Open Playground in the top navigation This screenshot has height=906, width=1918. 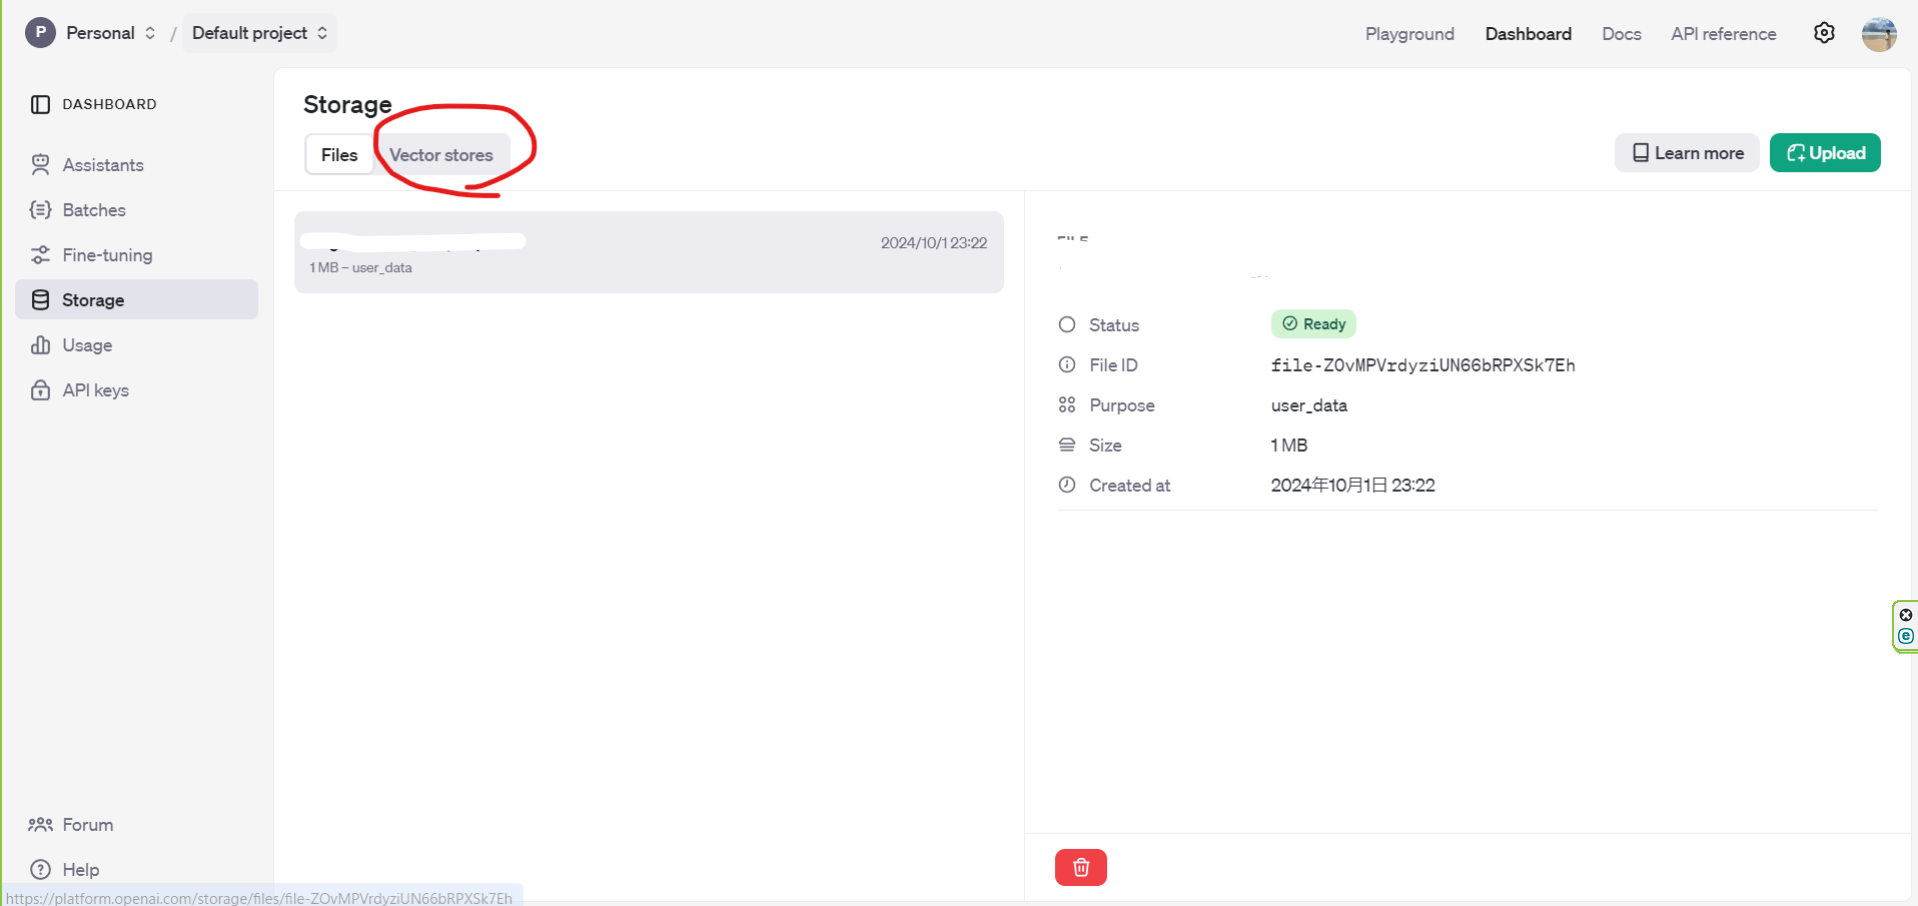tap(1409, 34)
